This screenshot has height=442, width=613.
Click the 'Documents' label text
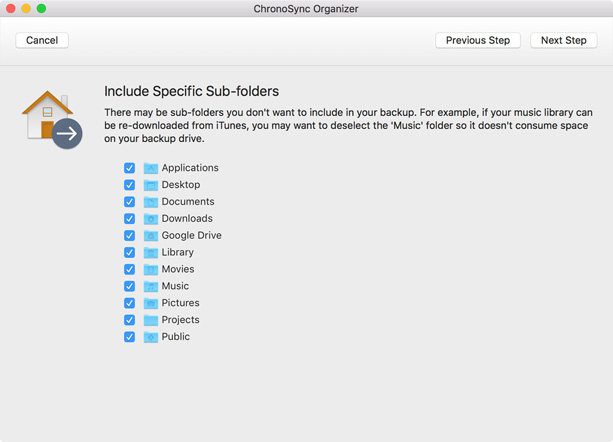[188, 202]
